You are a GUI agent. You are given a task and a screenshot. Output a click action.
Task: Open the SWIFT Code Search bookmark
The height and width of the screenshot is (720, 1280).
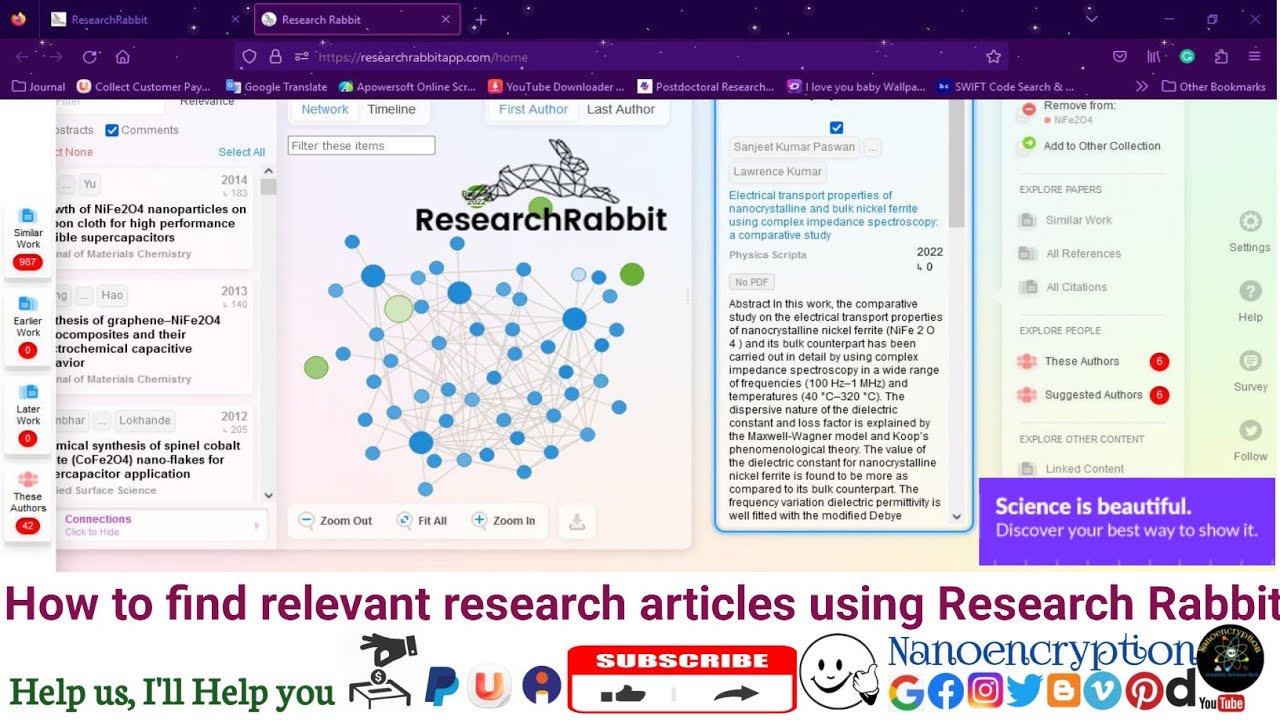click(x=1006, y=87)
